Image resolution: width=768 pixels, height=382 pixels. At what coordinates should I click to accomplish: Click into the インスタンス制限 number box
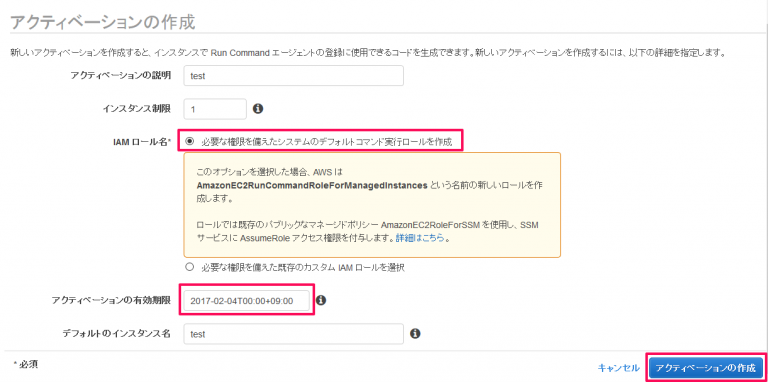(215, 109)
